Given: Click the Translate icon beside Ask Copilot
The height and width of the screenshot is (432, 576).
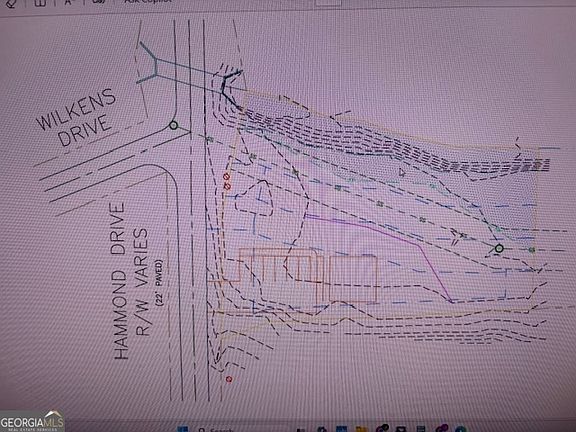Looking at the screenshot, I should tap(97, 2).
